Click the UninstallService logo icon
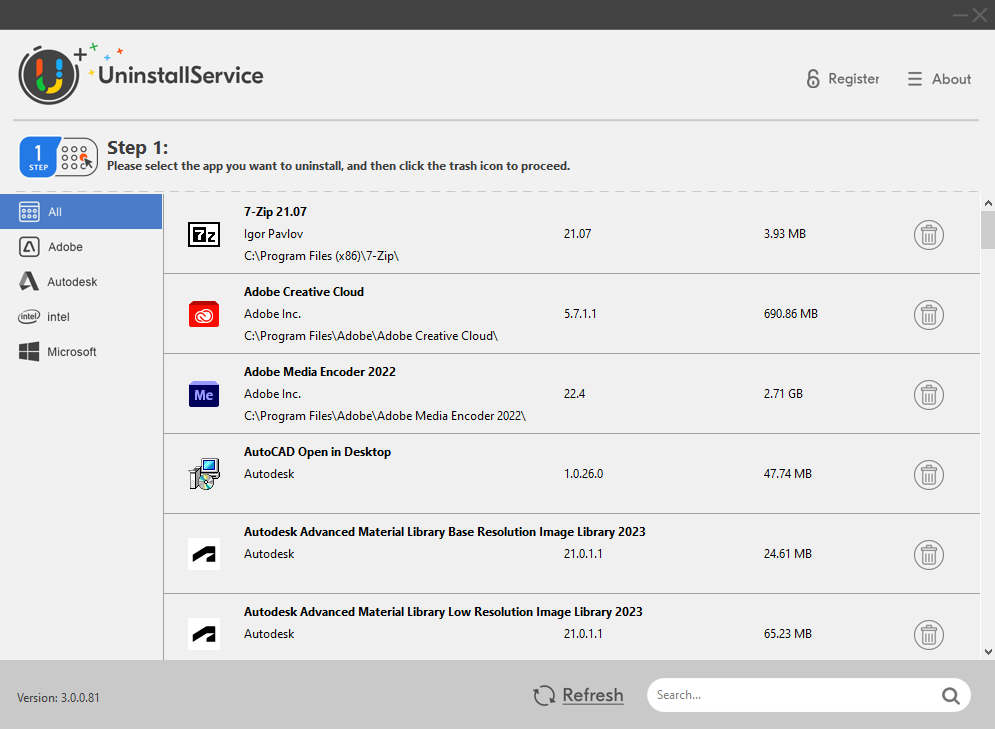995x729 pixels. [x=48, y=74]
